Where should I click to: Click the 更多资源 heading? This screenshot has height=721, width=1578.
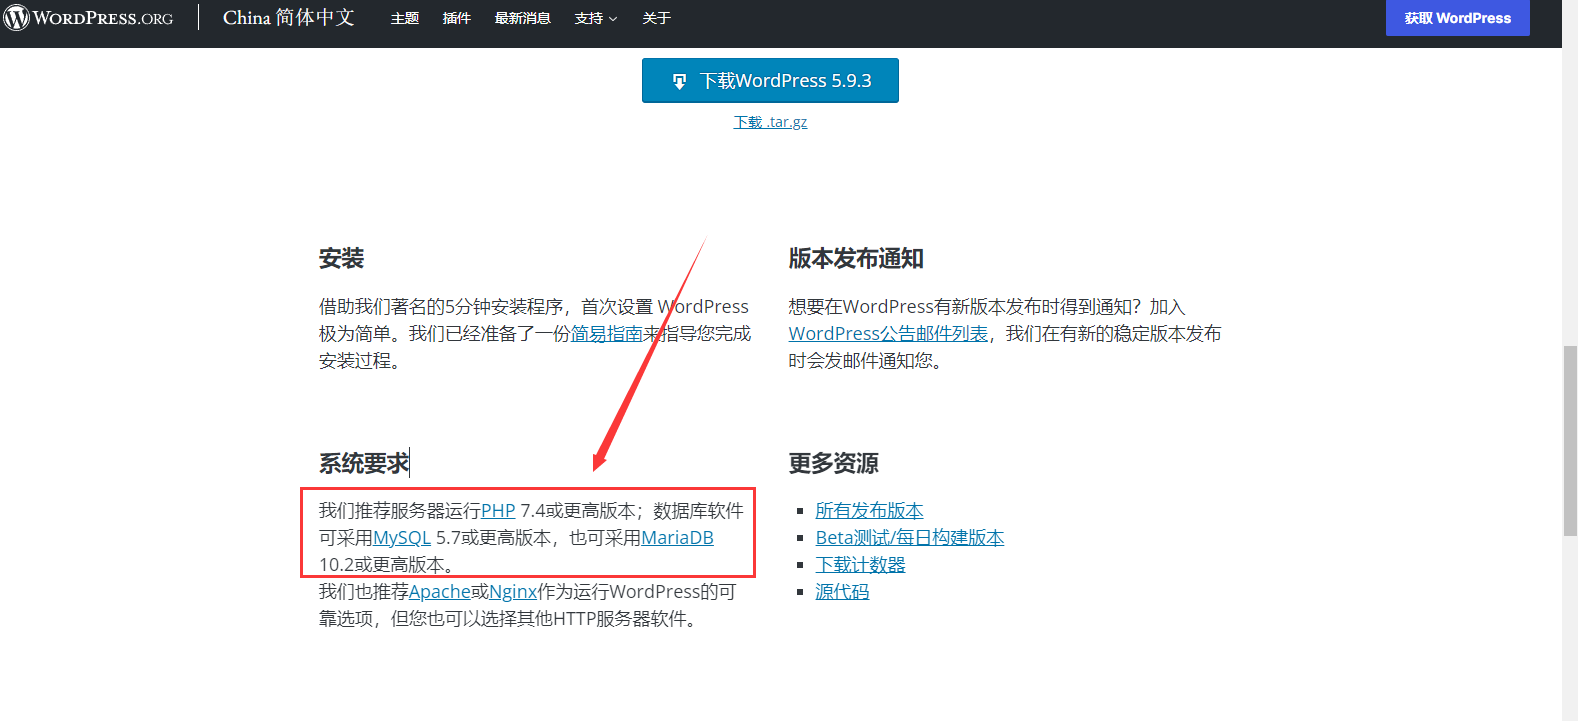click(833, 464)
